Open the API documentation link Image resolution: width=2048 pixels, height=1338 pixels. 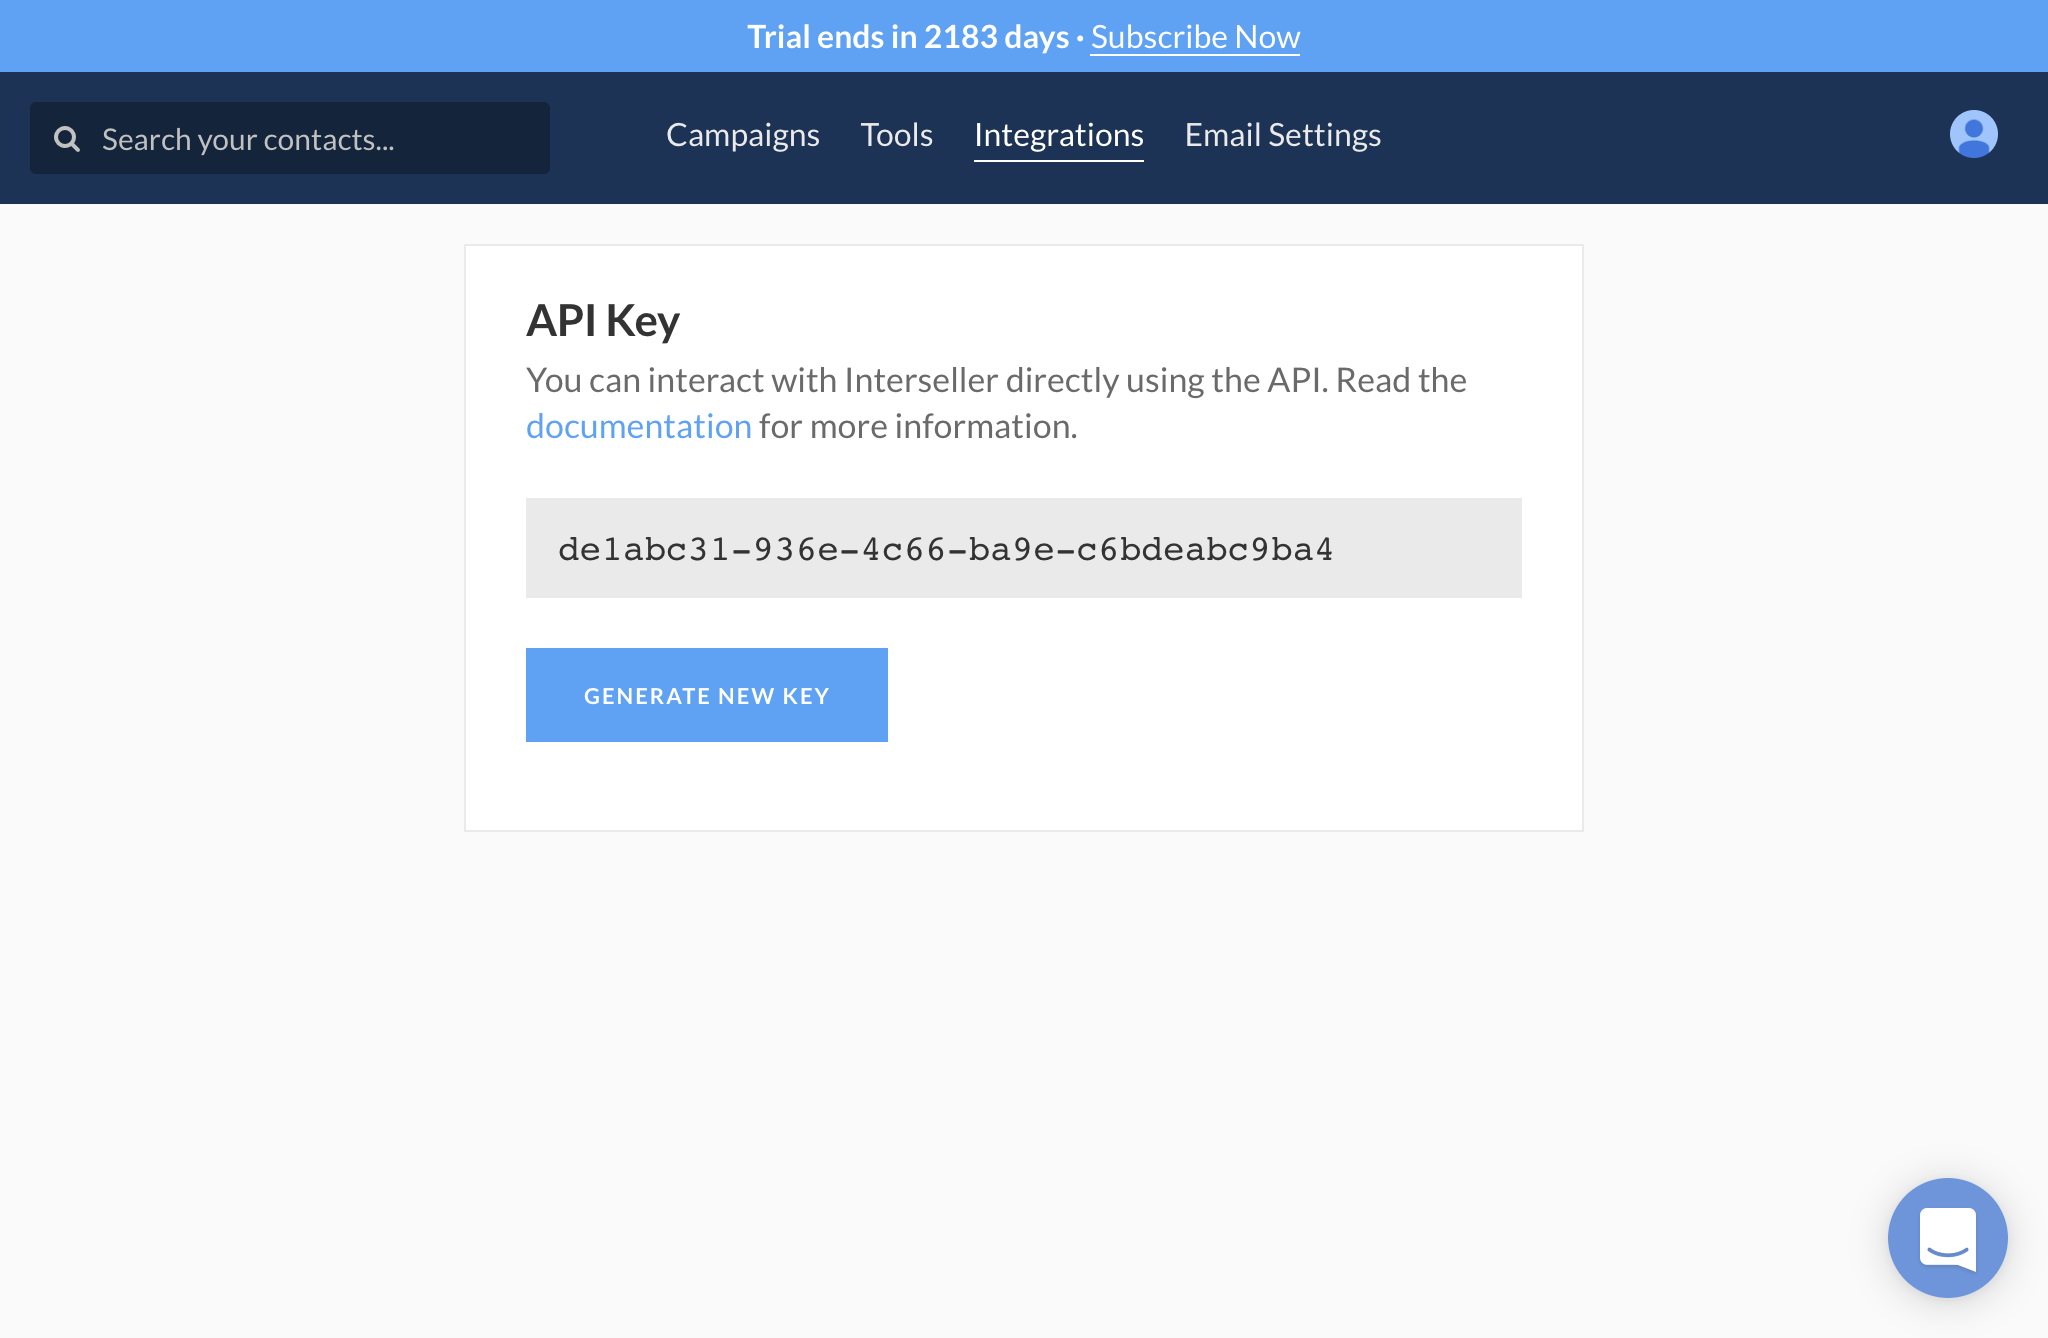[x=639, y=426]
